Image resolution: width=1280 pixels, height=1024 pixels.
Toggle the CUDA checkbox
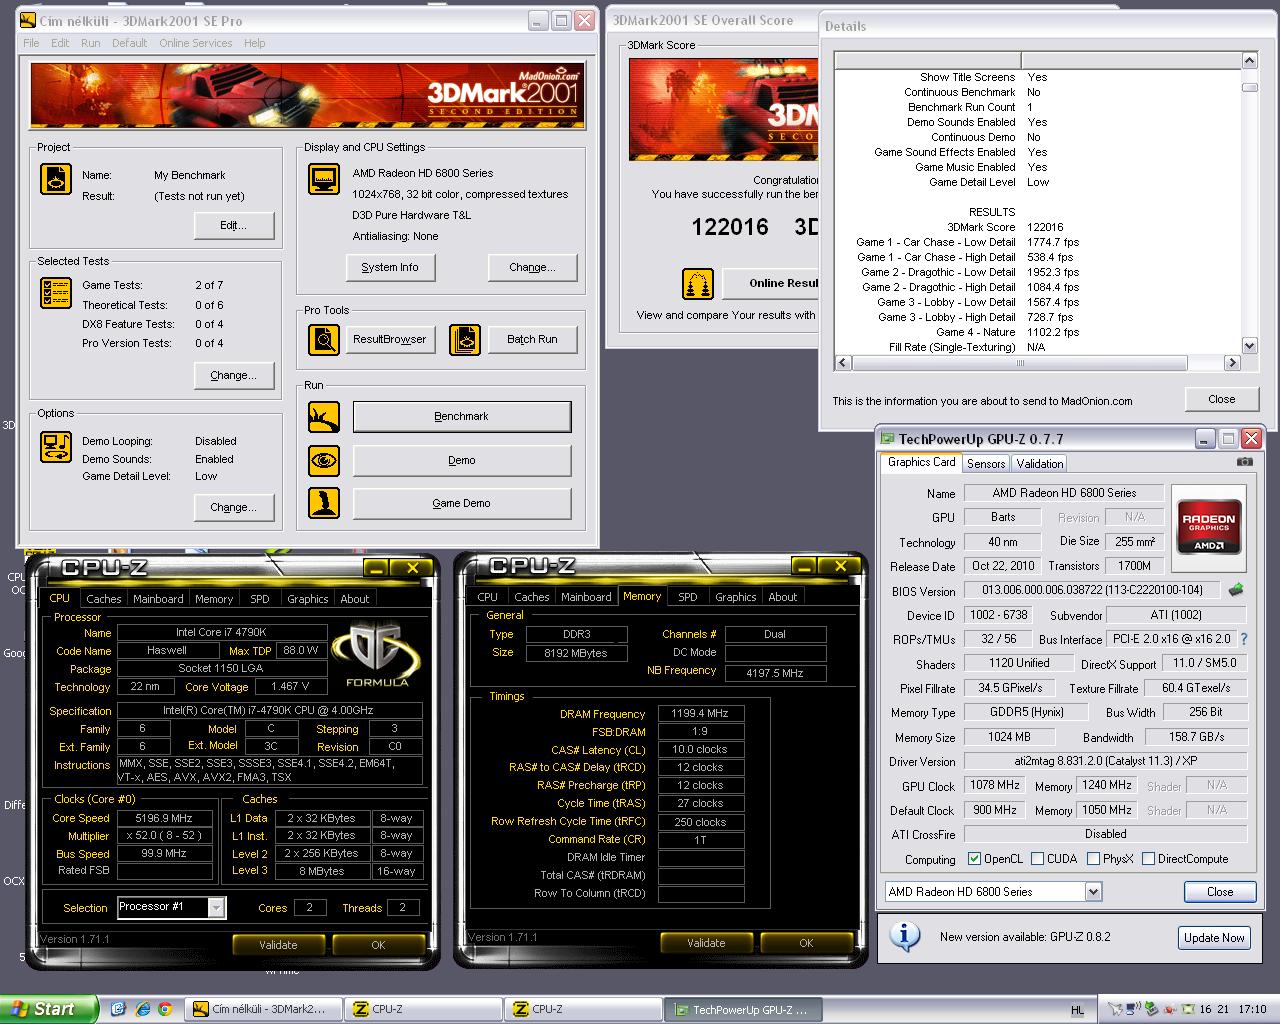click(x=1037, y=859)
